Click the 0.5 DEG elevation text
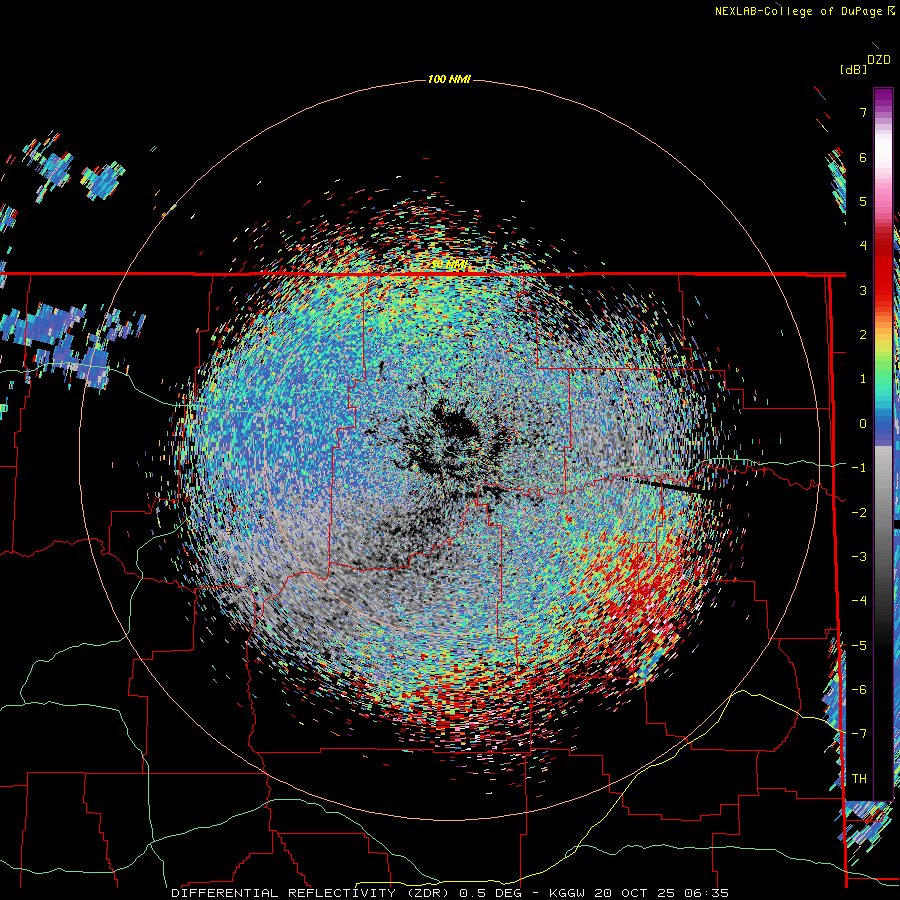This screenshot has height=900, width=900. pos(491,893)
